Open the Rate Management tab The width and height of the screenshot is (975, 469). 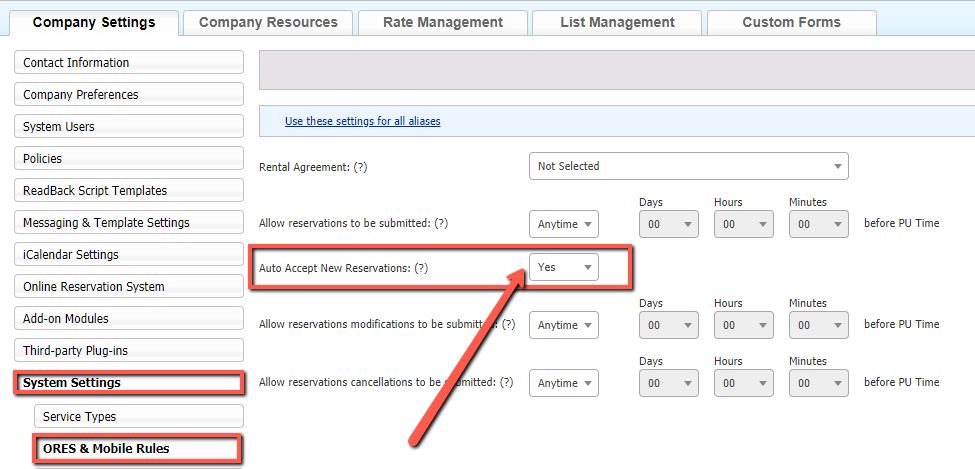(x=443, y=22)
